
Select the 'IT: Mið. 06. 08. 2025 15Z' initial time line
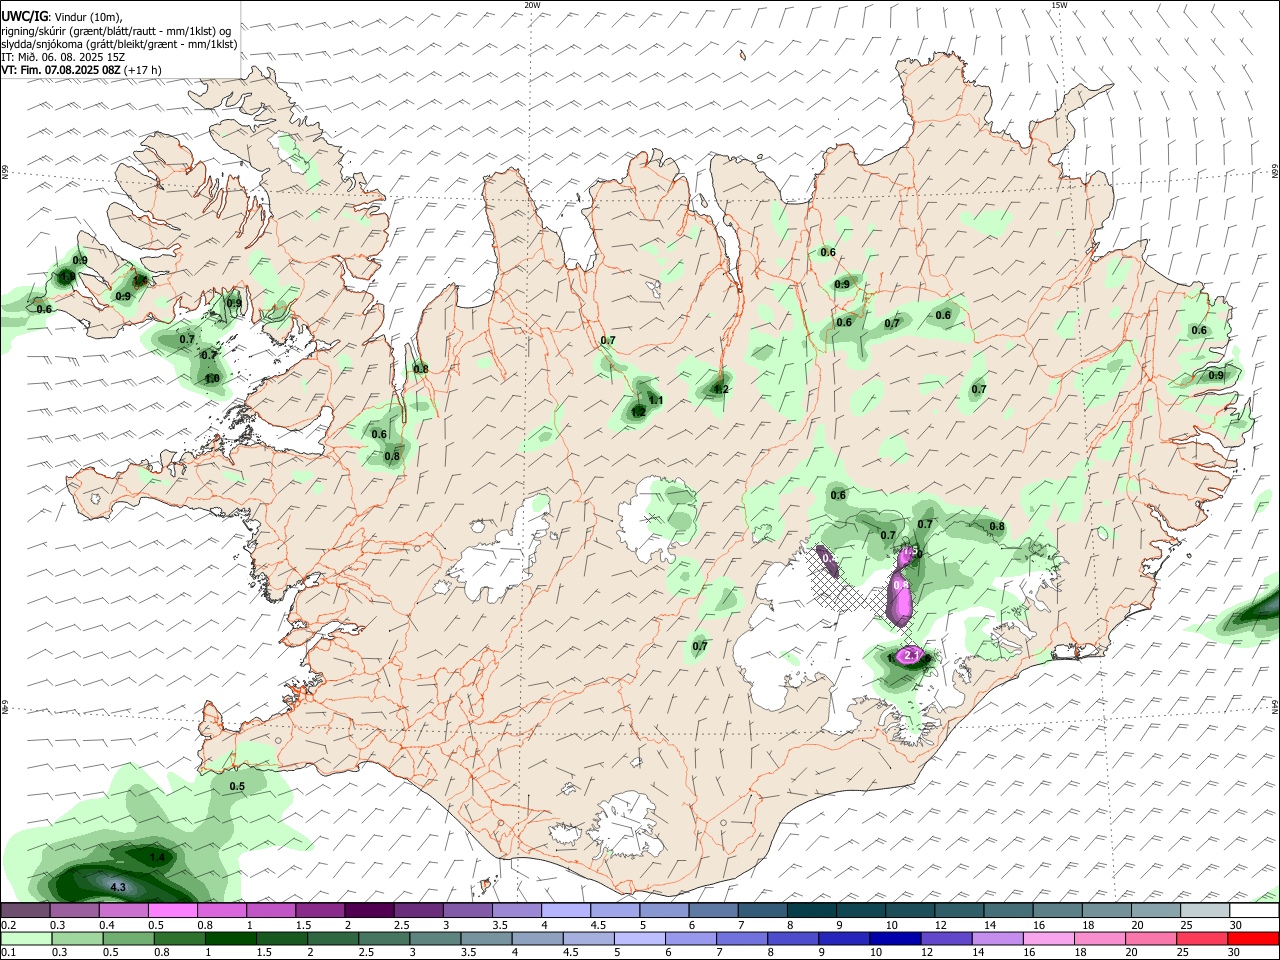(x=63, y=57)
